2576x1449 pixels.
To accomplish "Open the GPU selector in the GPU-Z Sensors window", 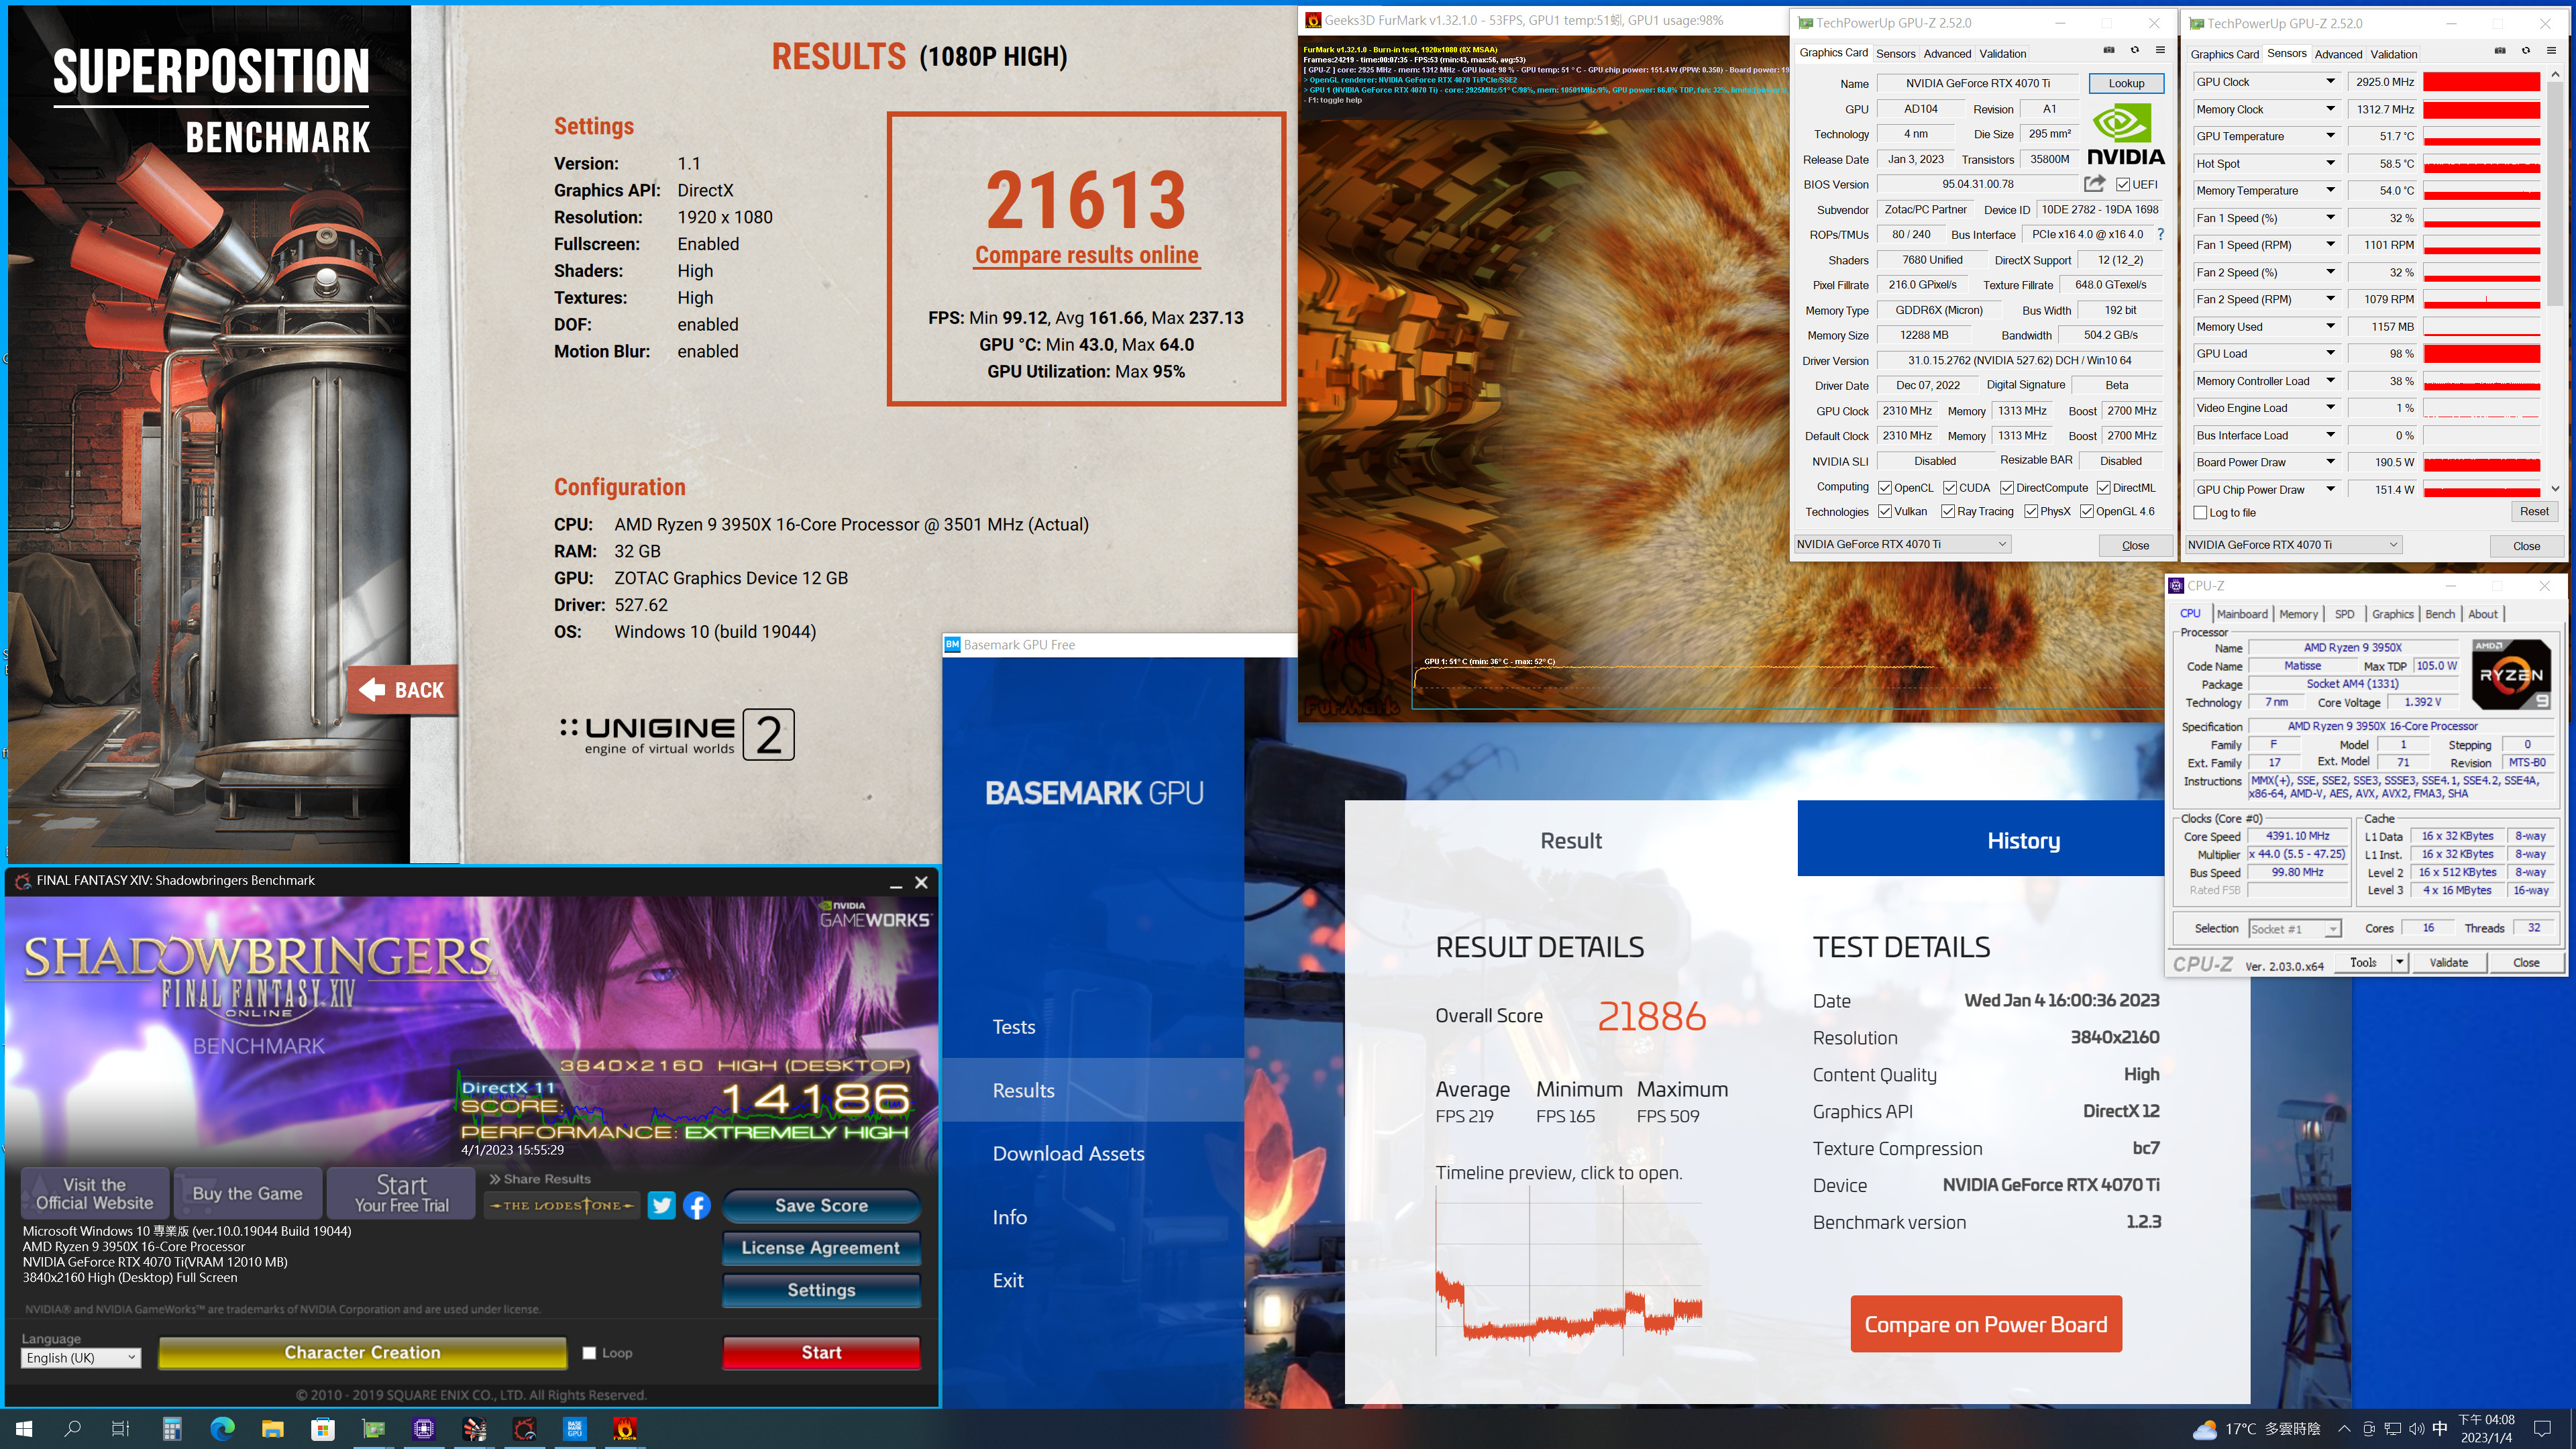I will pyautogui.click(x=2294, y=545).
